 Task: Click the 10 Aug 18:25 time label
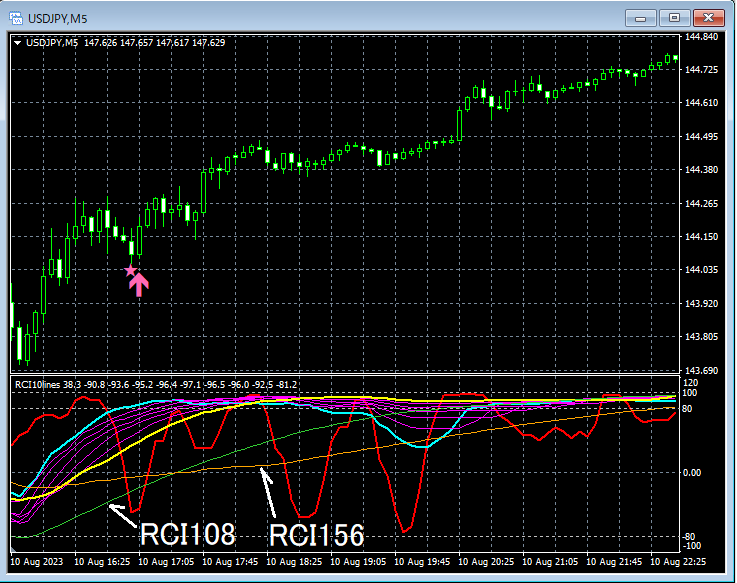pos(294,561)
